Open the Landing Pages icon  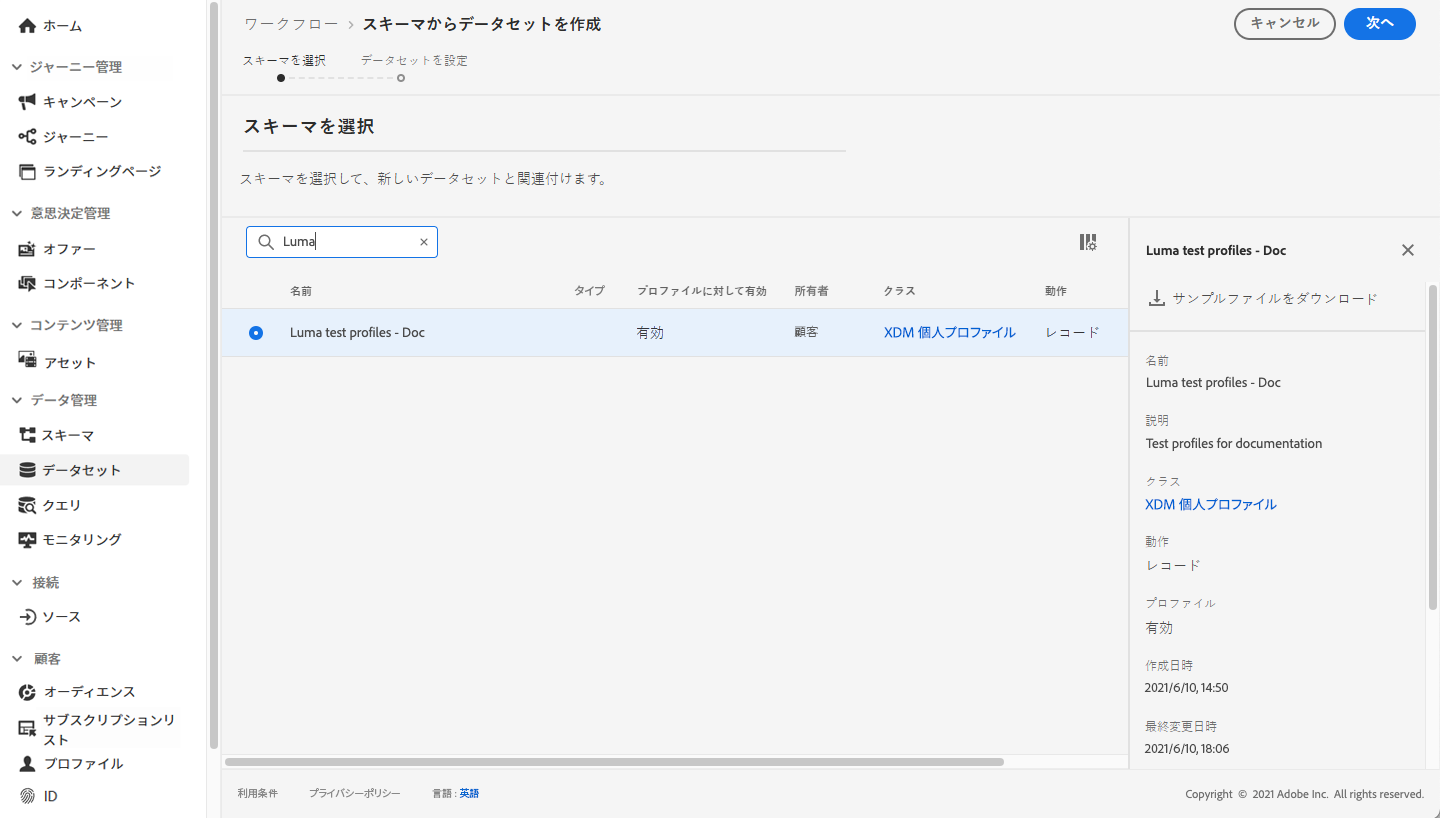27,172
